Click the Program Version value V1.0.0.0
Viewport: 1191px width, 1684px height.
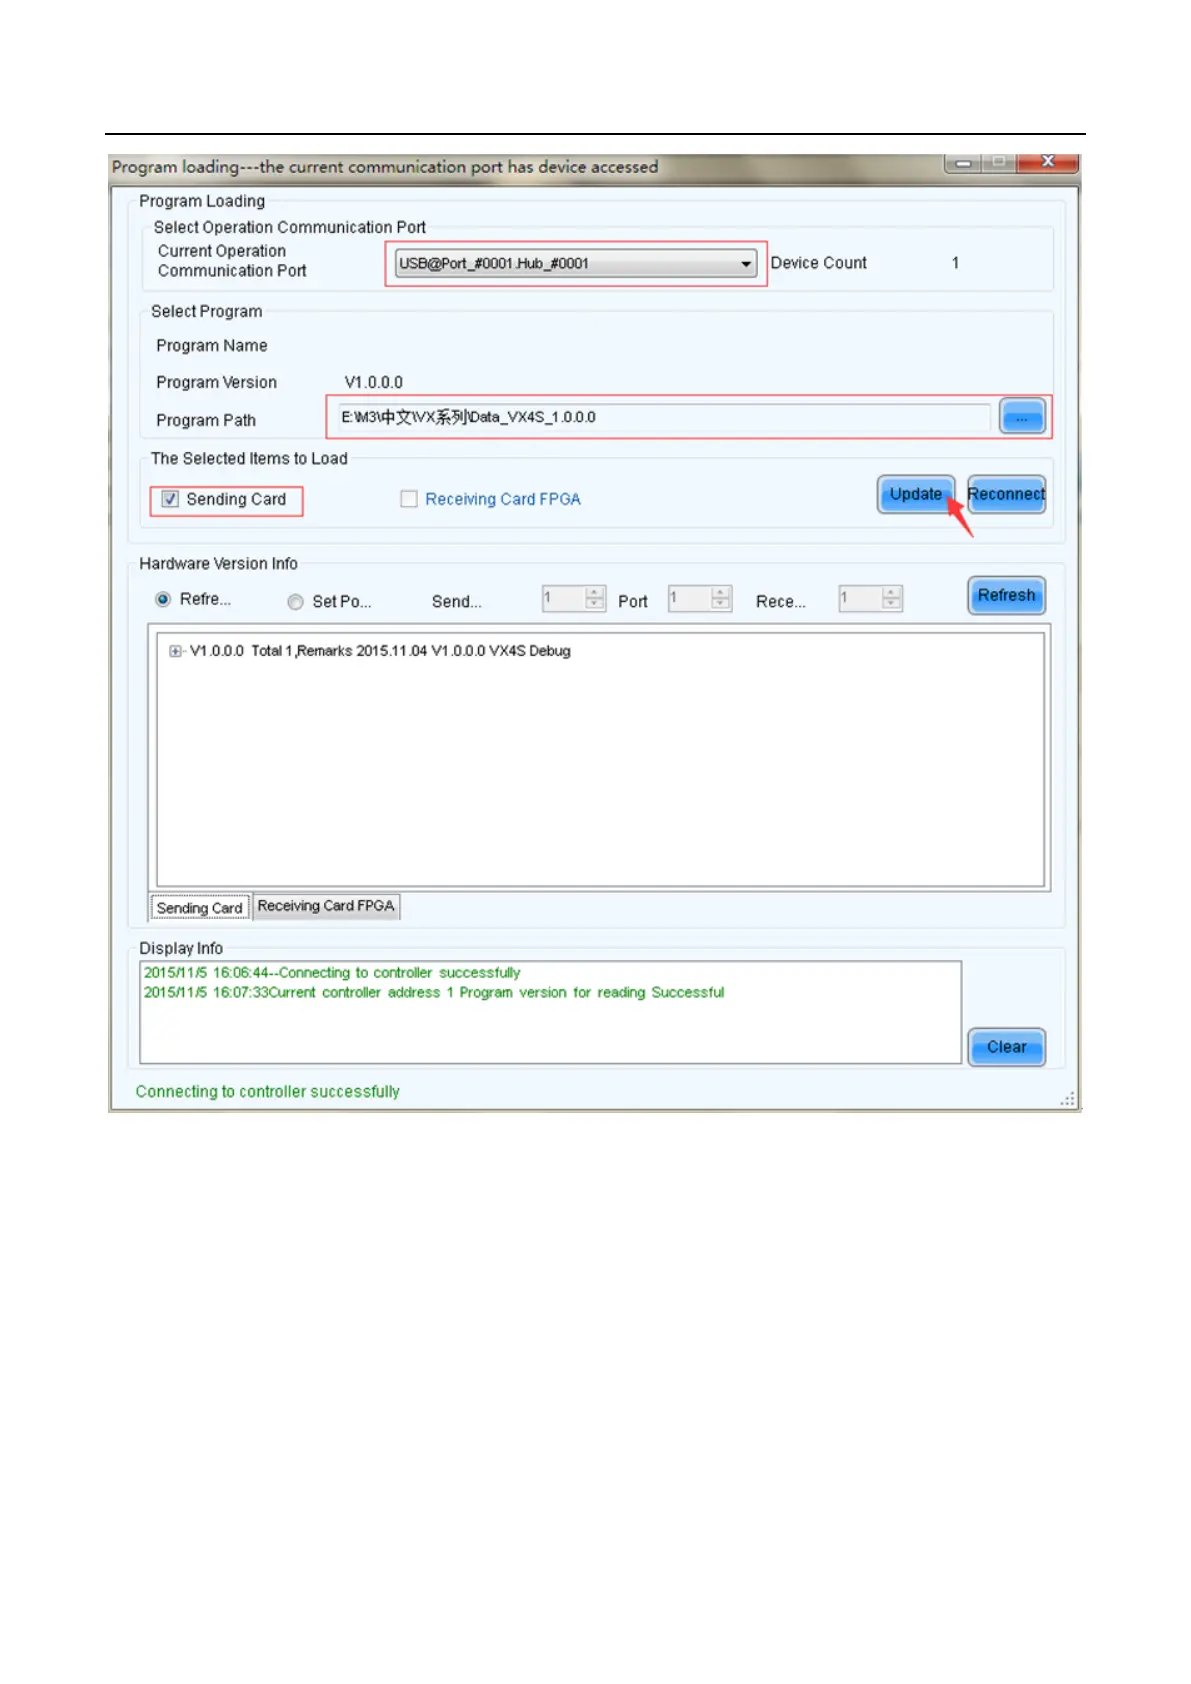pos(374,383)
